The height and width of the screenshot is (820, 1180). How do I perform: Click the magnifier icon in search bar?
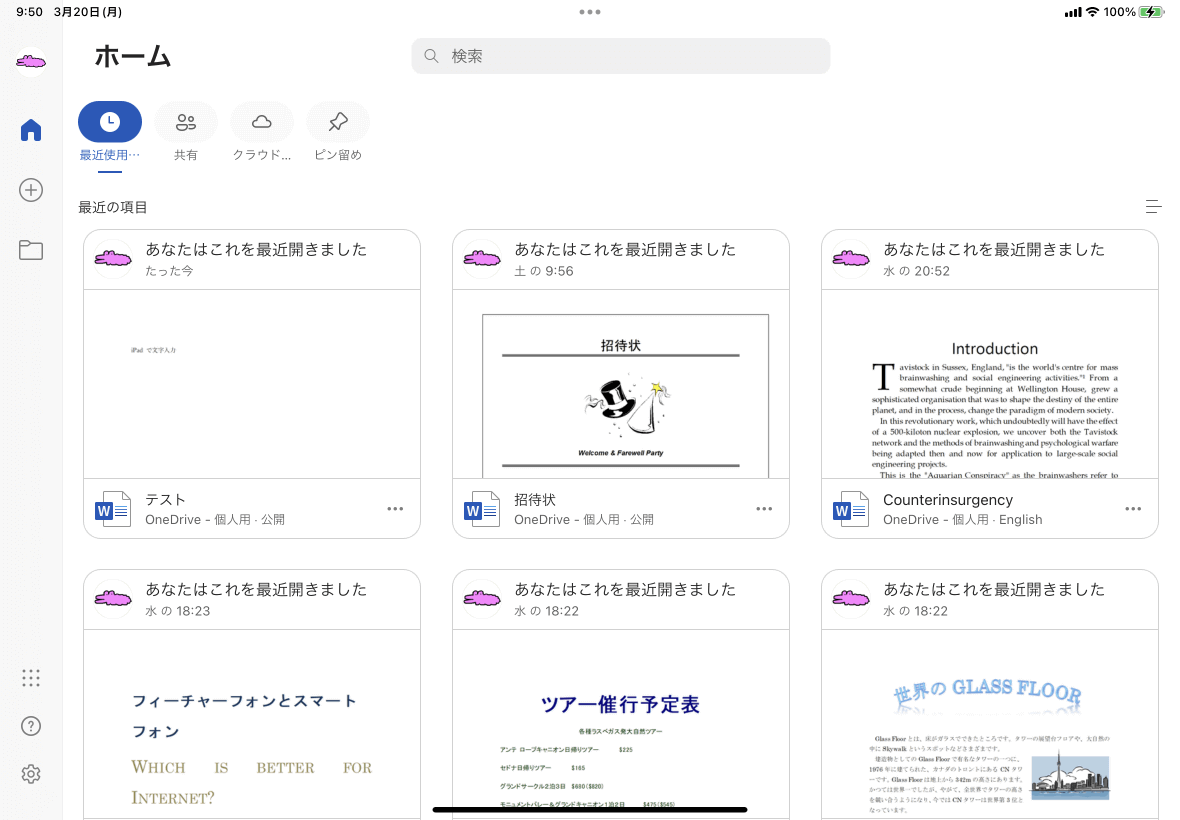coord(431,56)
